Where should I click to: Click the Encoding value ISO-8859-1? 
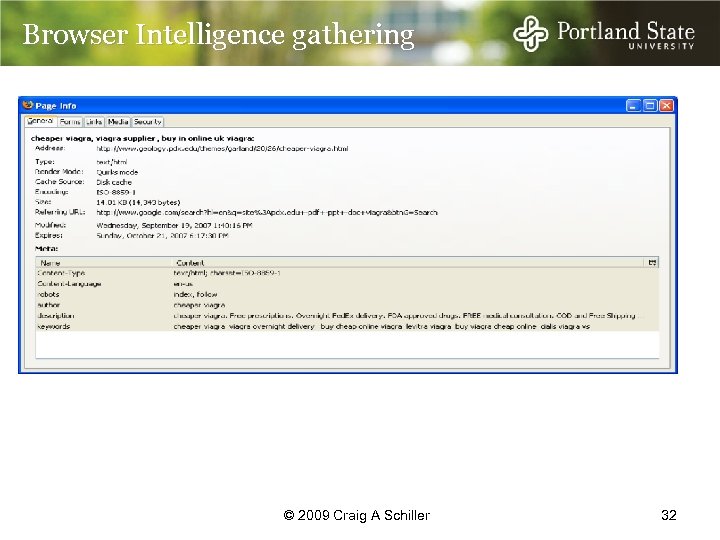coord(116,192)
